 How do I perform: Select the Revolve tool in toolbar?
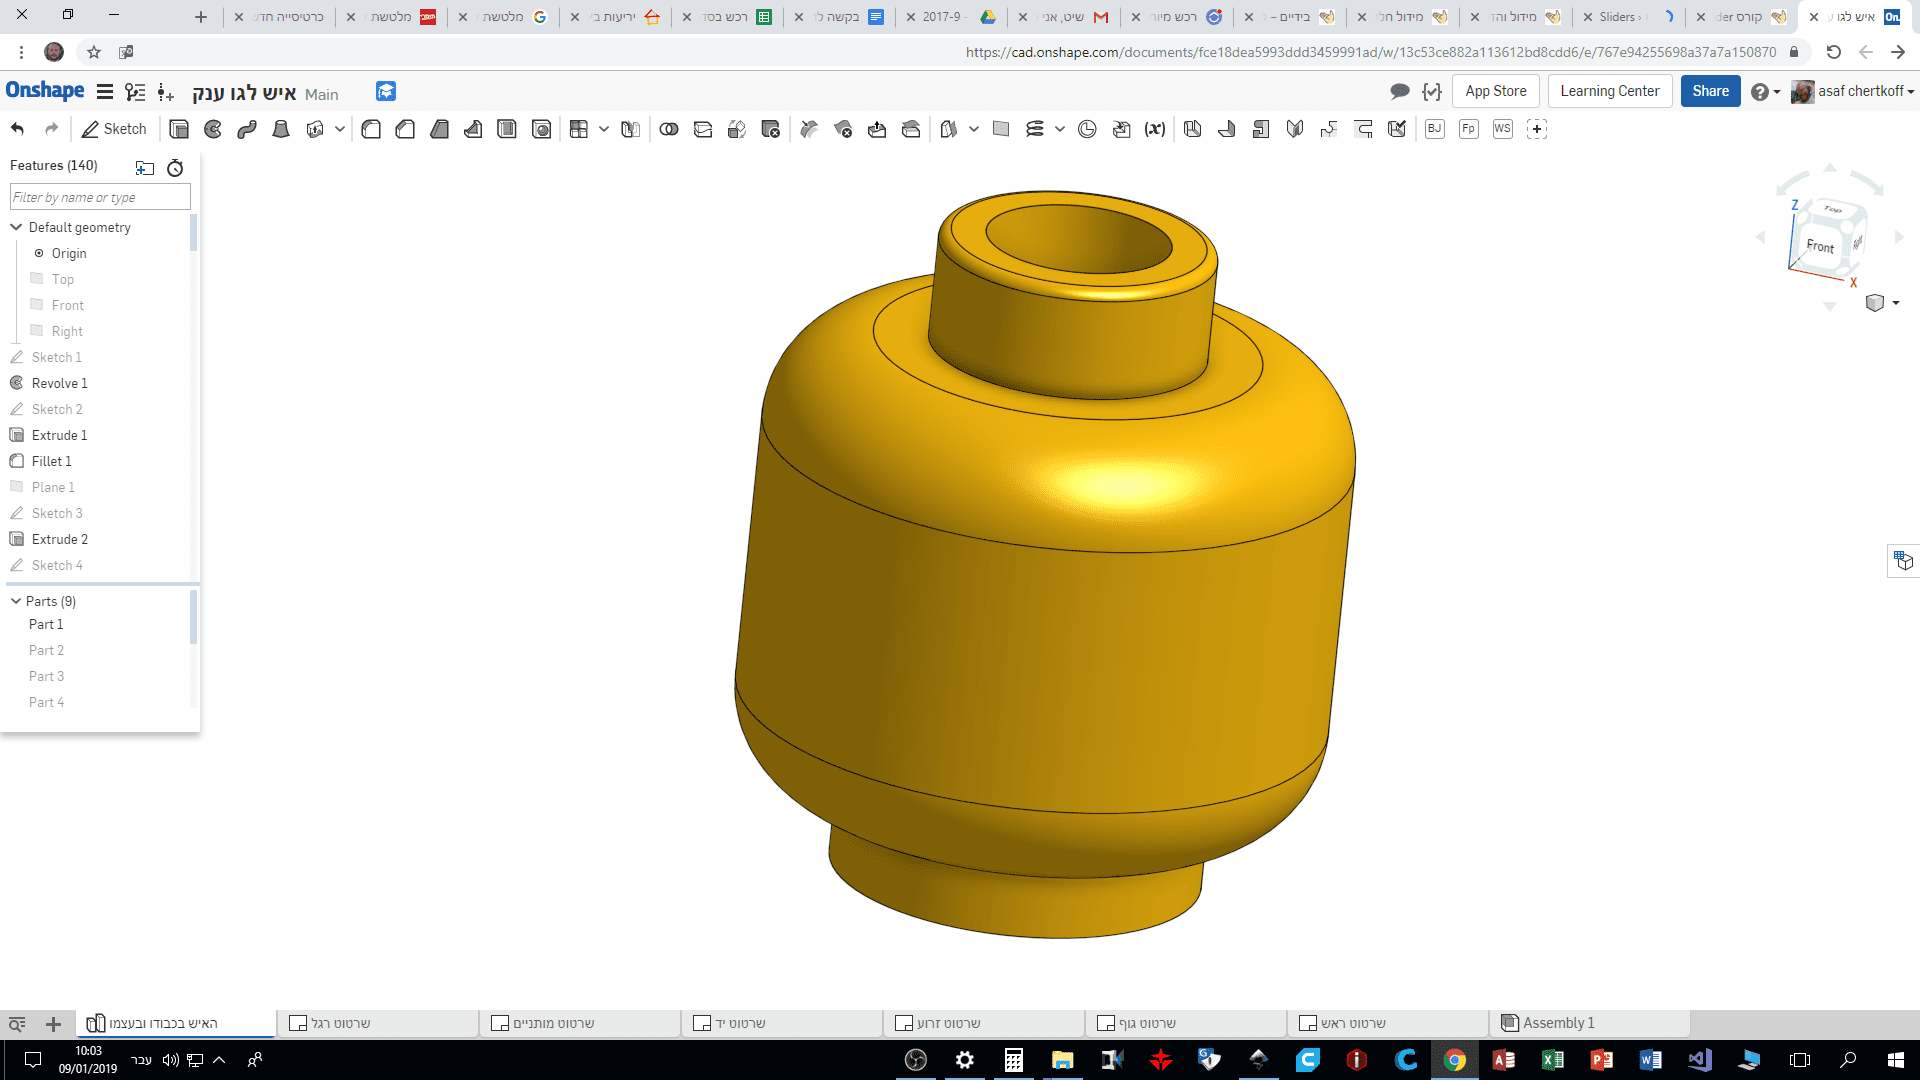pos(213,129)
